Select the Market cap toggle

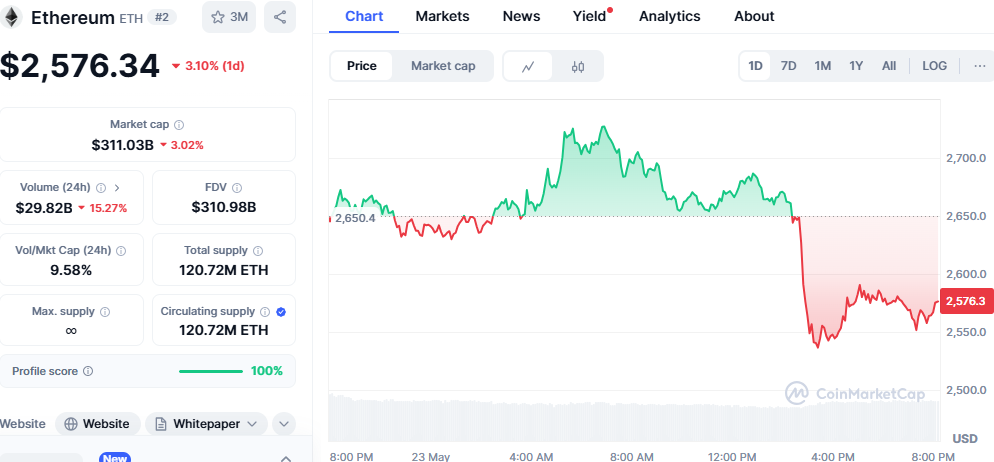[x=443, y=66]
